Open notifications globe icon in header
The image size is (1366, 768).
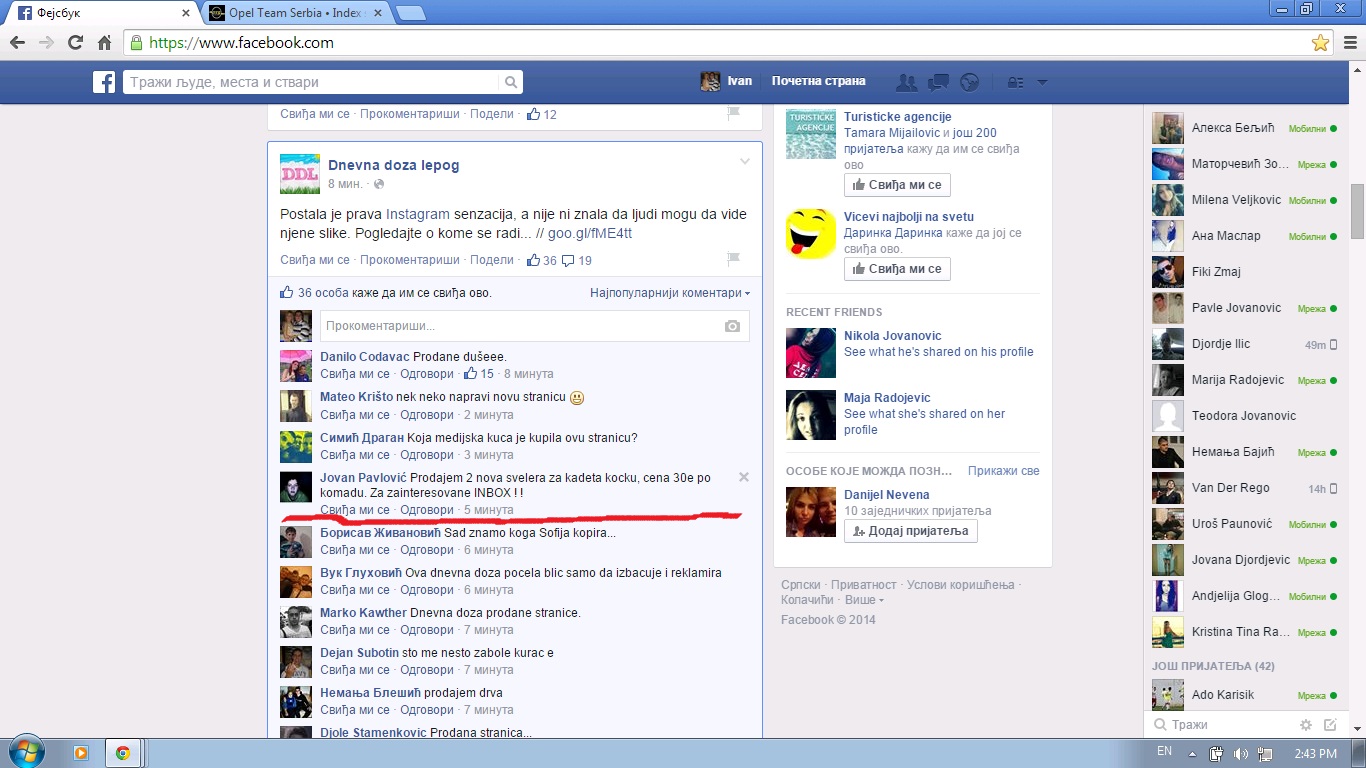pos(968,82)
